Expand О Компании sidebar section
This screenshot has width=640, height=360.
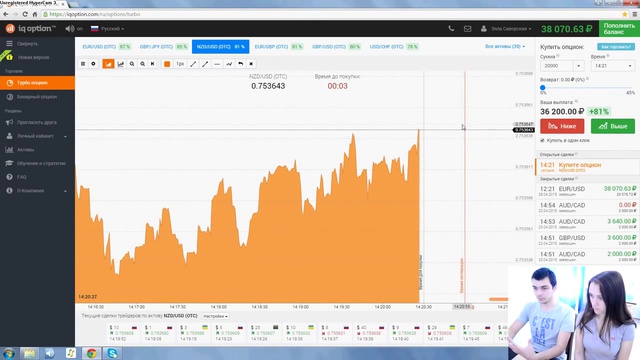pyautogui.click(x=37, y=191)
